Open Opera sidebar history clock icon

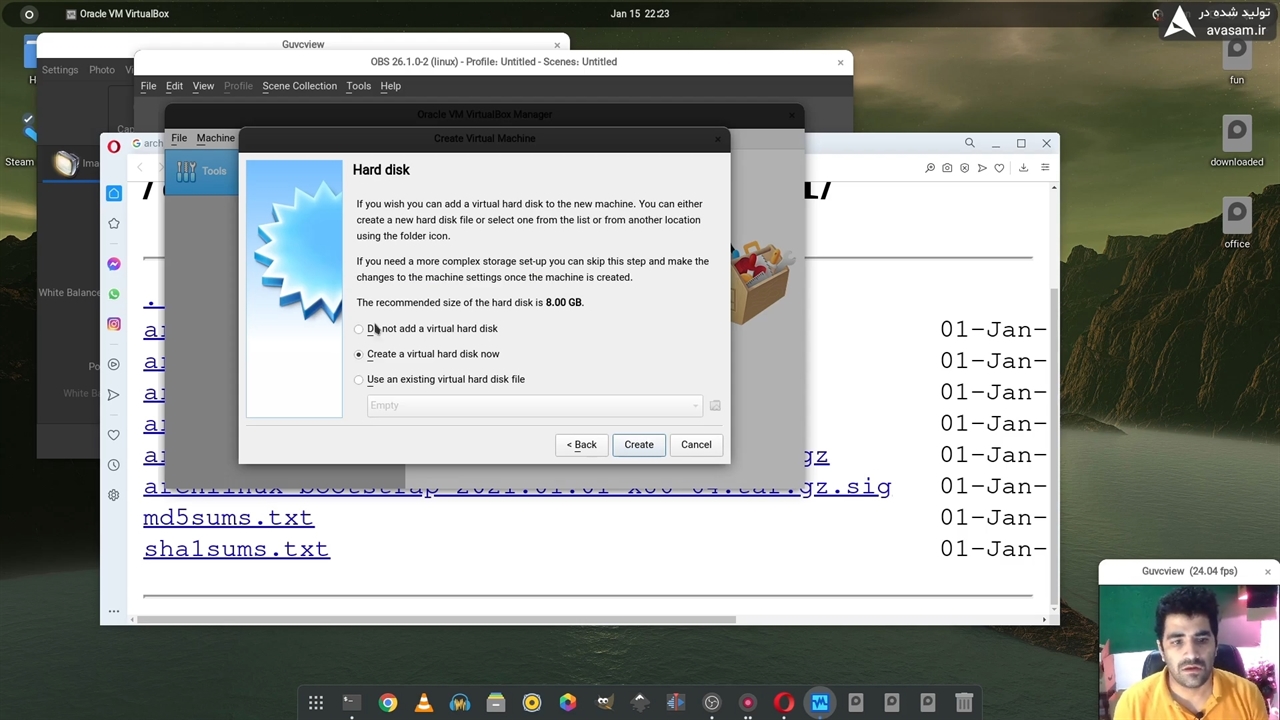(114, 465)
